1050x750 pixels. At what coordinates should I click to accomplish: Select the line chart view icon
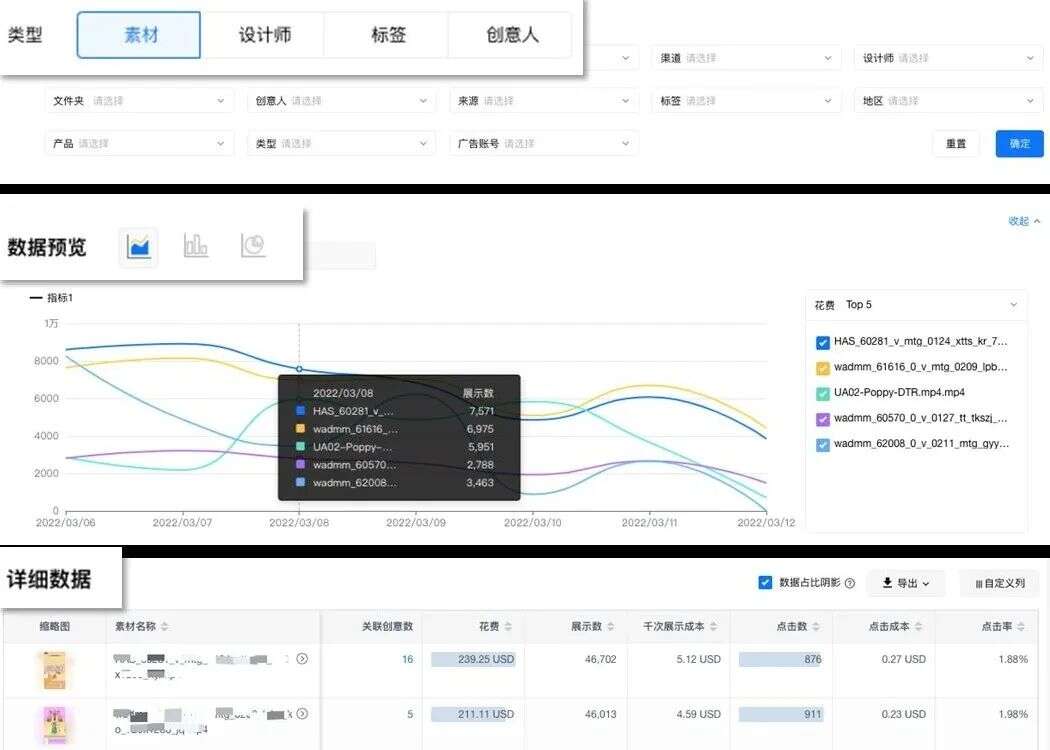pyautogui.click(x=137, y=246)
